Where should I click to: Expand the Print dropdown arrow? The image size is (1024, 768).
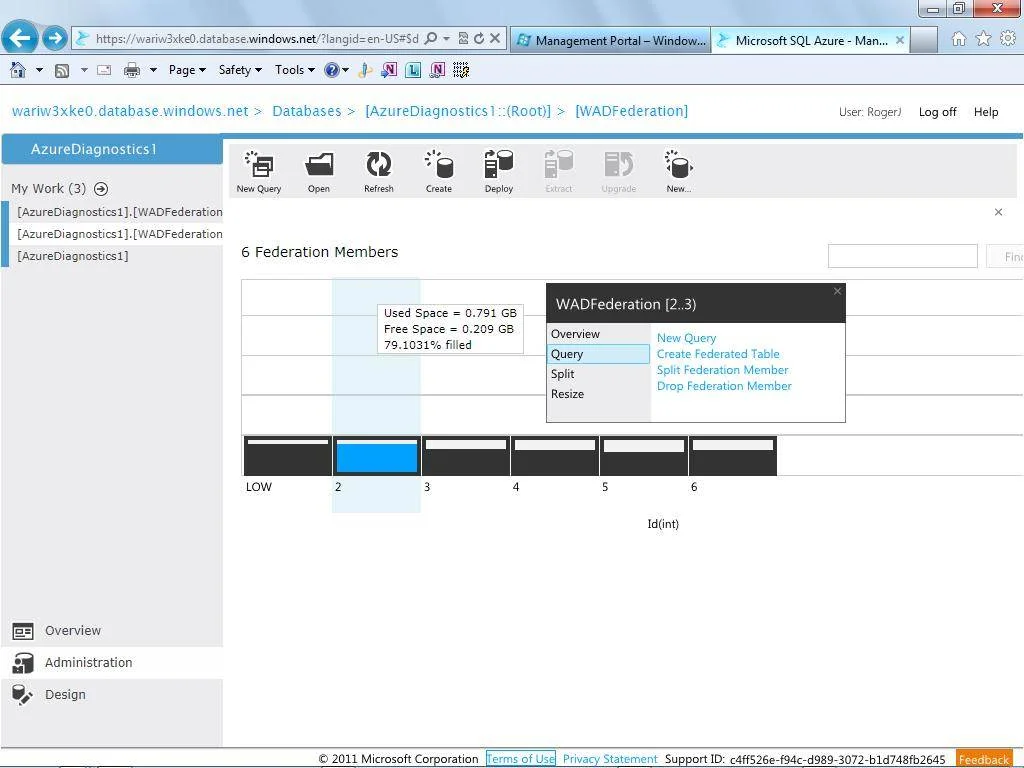click(153, 70)
